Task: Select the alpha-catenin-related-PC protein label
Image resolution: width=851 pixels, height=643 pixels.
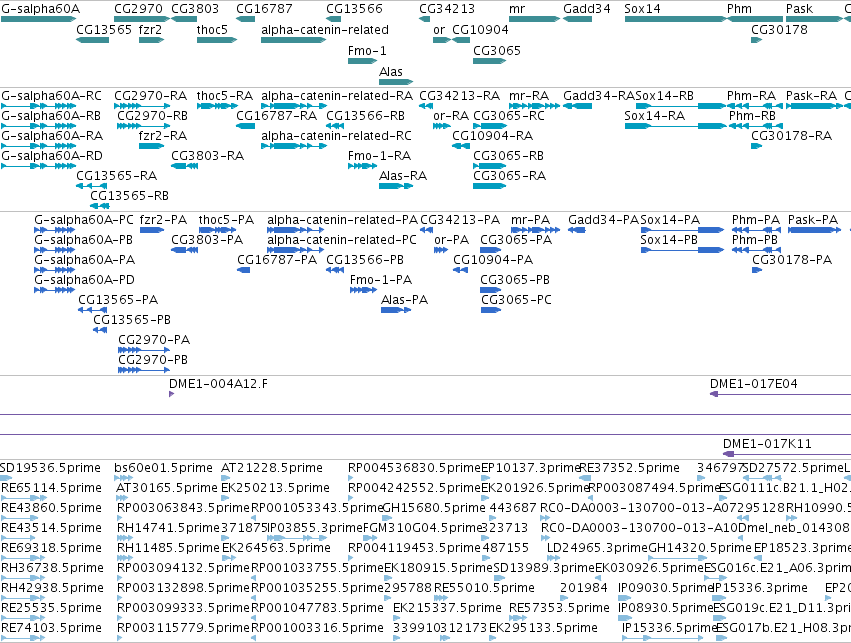Action: (342, 240)
